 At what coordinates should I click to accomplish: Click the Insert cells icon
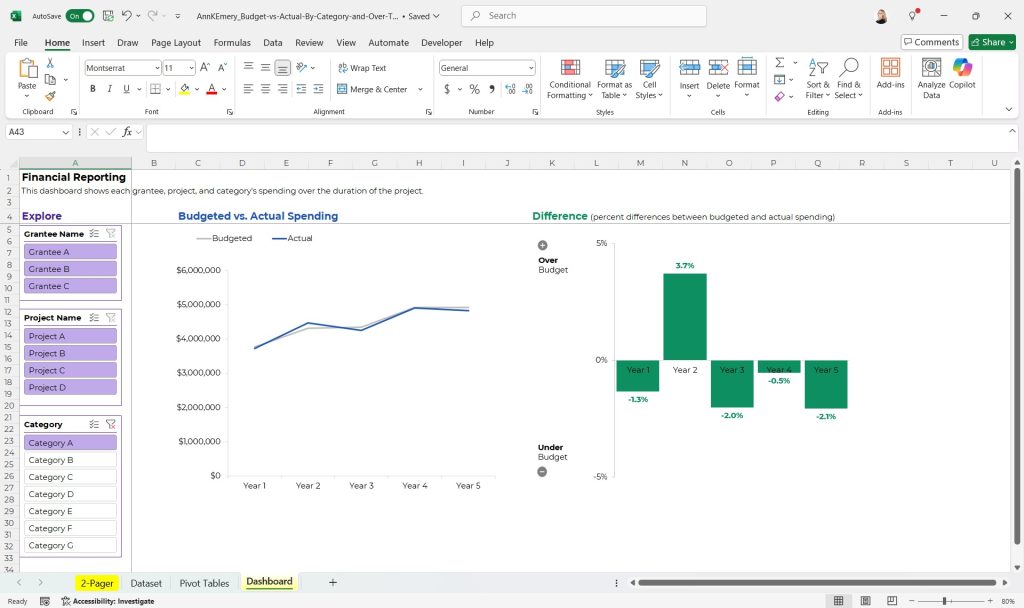[689, 67]
